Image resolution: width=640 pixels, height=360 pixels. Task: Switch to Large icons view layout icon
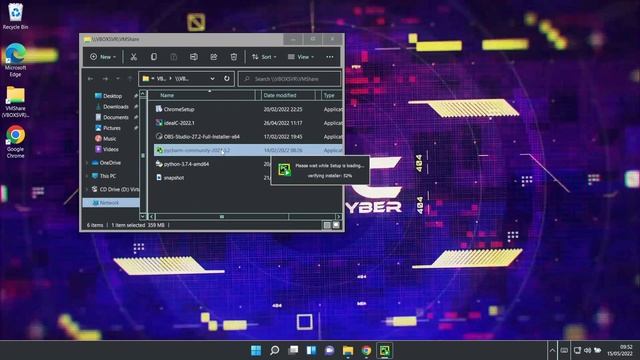(336, 225)
